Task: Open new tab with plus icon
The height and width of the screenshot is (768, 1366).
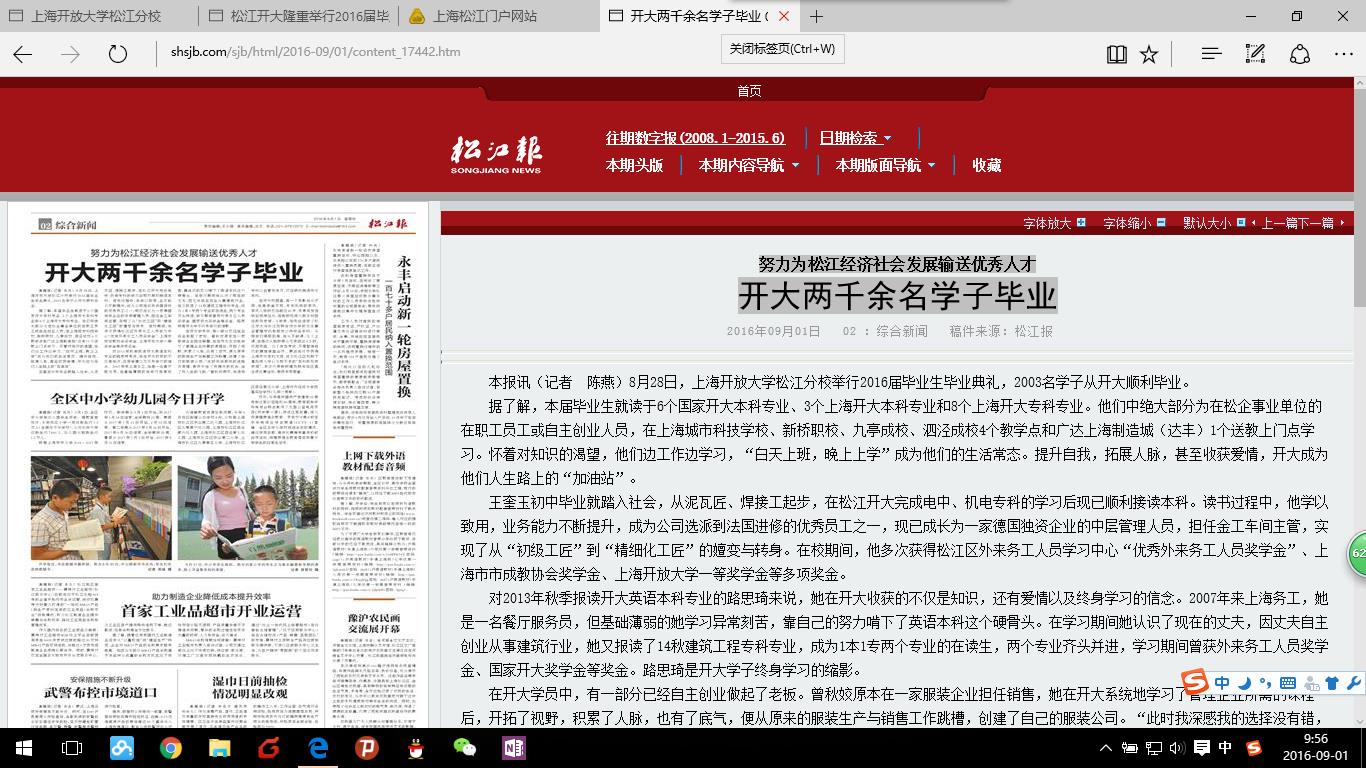Action: tap(816, 16)
